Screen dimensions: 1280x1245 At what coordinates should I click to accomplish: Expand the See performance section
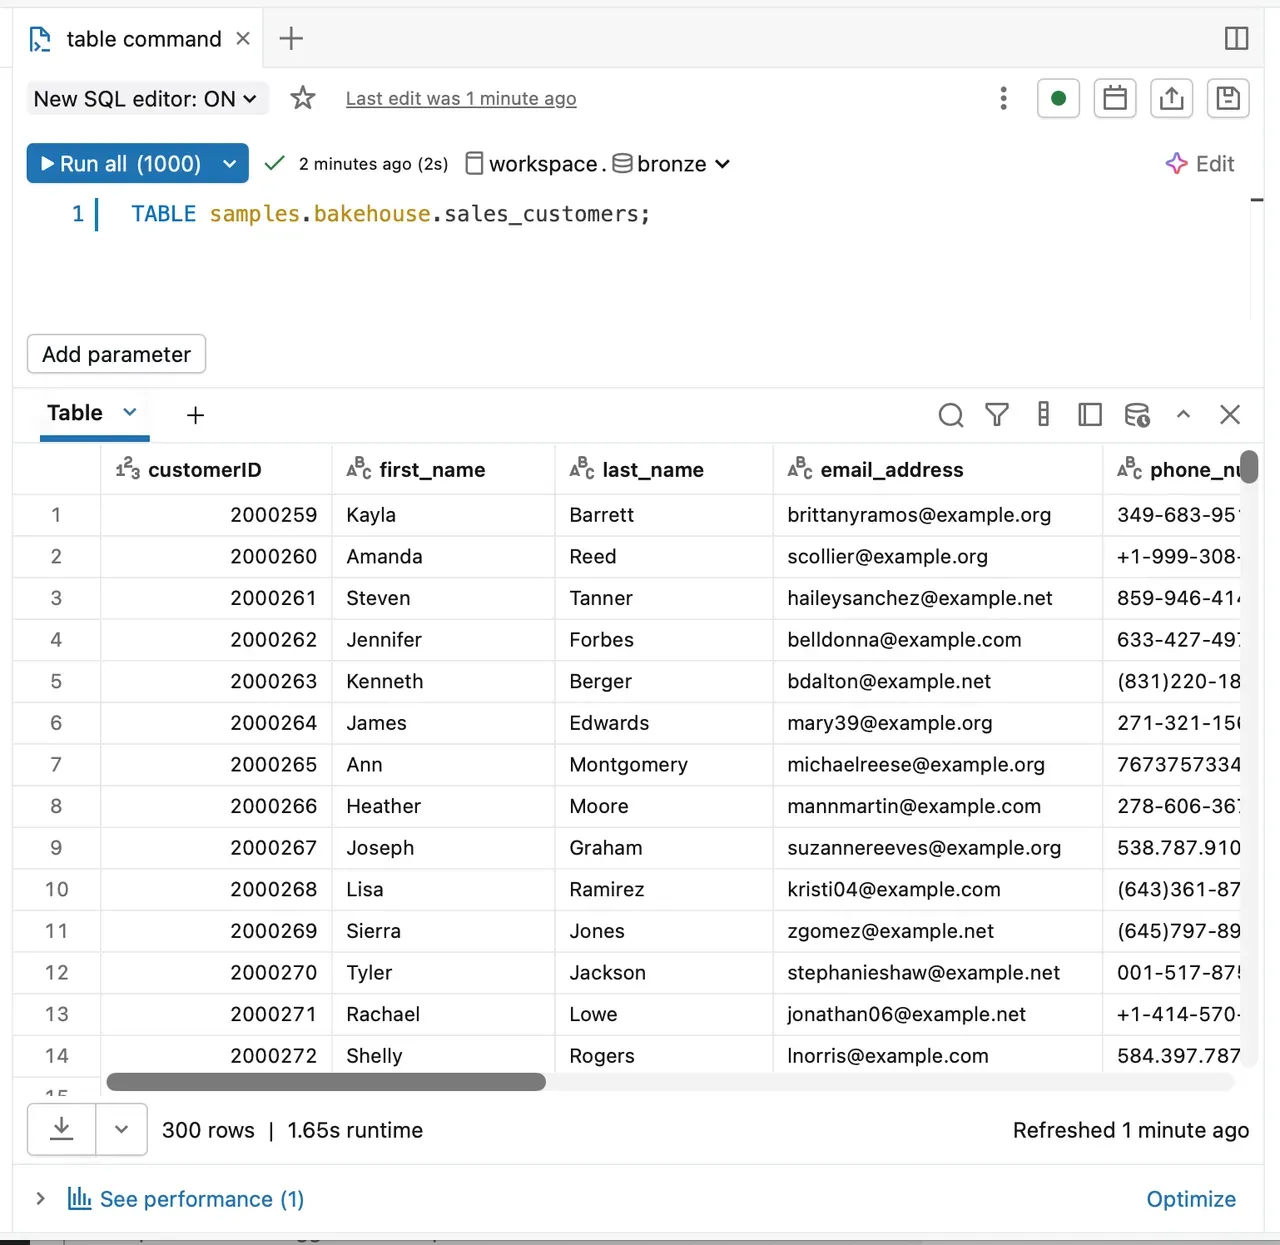coord(40,1198)
